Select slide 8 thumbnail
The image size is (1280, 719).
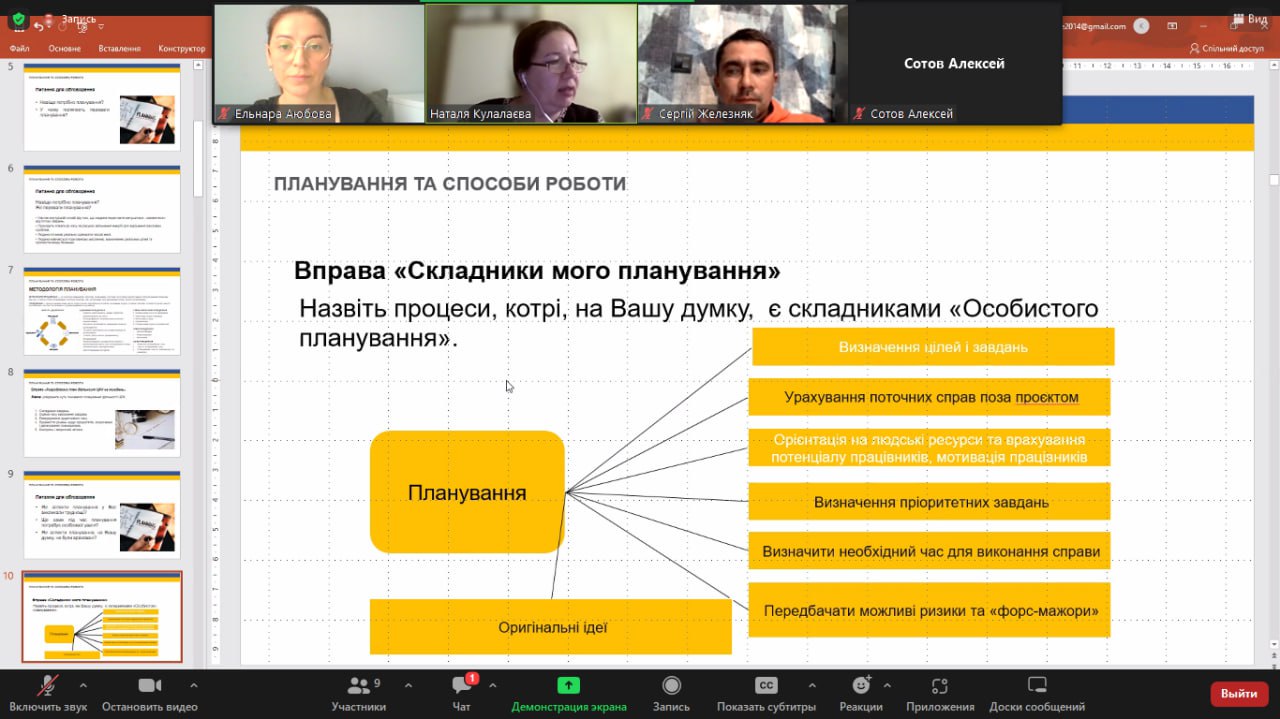click(x=102, y=413)
